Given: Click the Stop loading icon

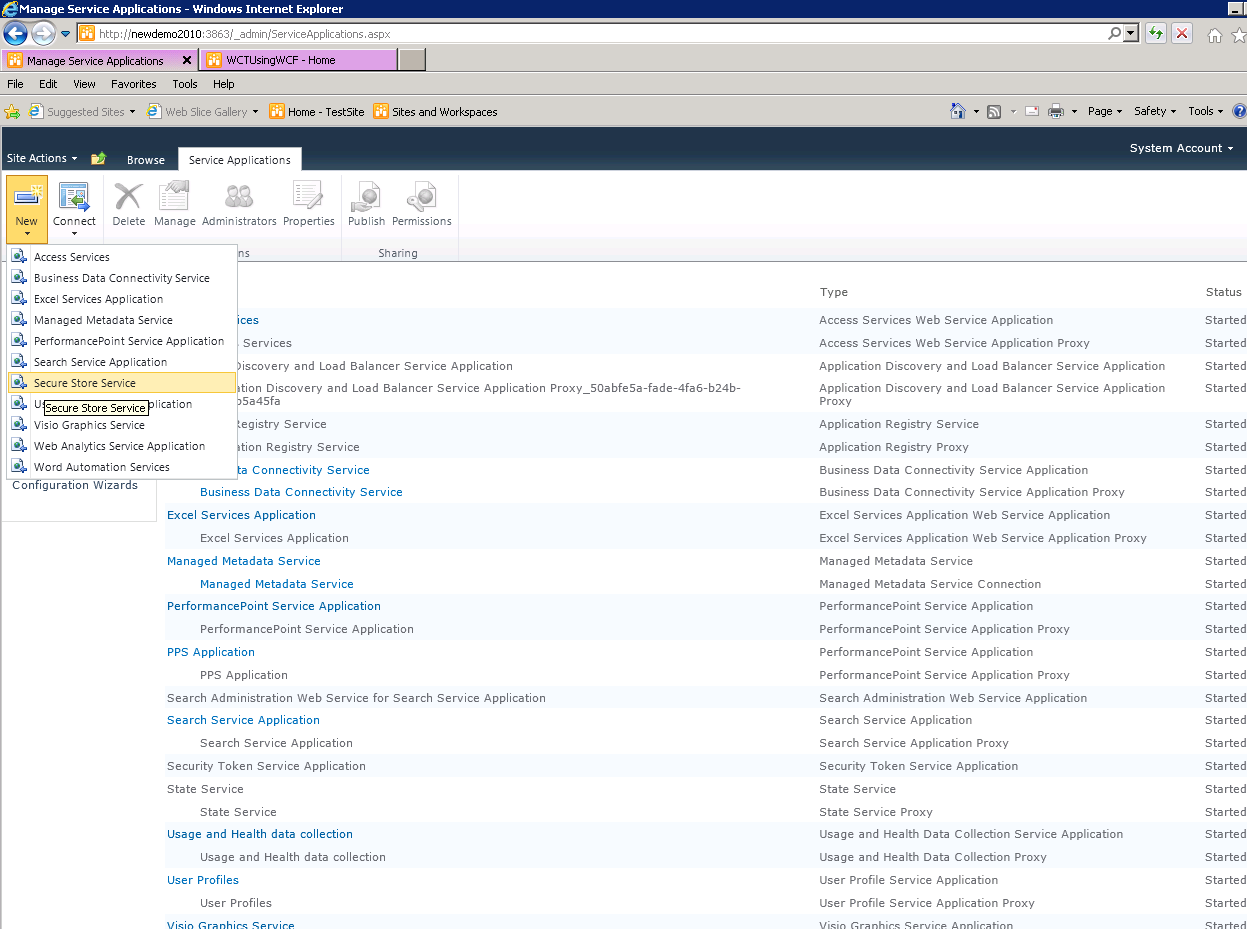Looking at the screenshot, I should point(1182,33).
